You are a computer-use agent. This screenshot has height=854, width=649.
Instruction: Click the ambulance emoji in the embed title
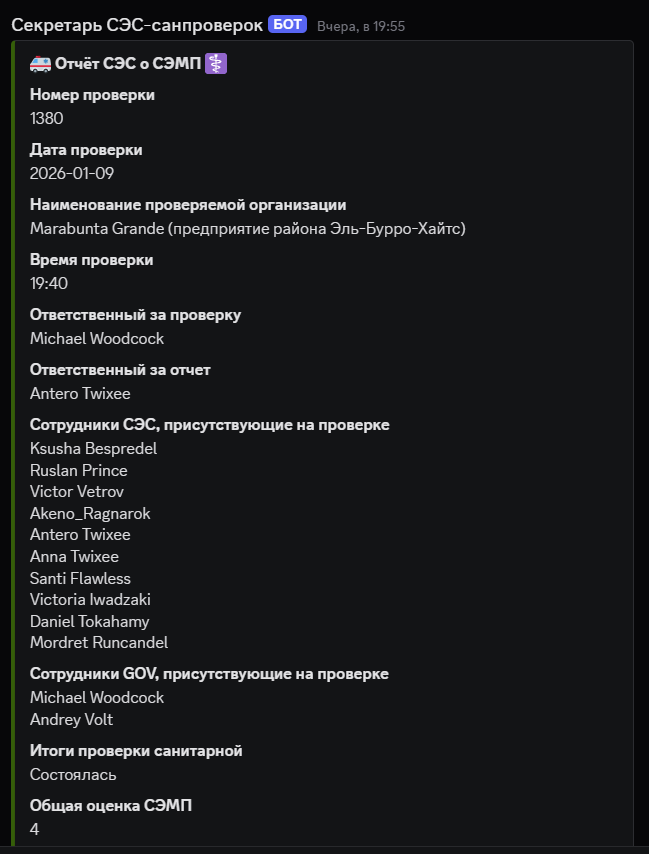click(40, 64)
